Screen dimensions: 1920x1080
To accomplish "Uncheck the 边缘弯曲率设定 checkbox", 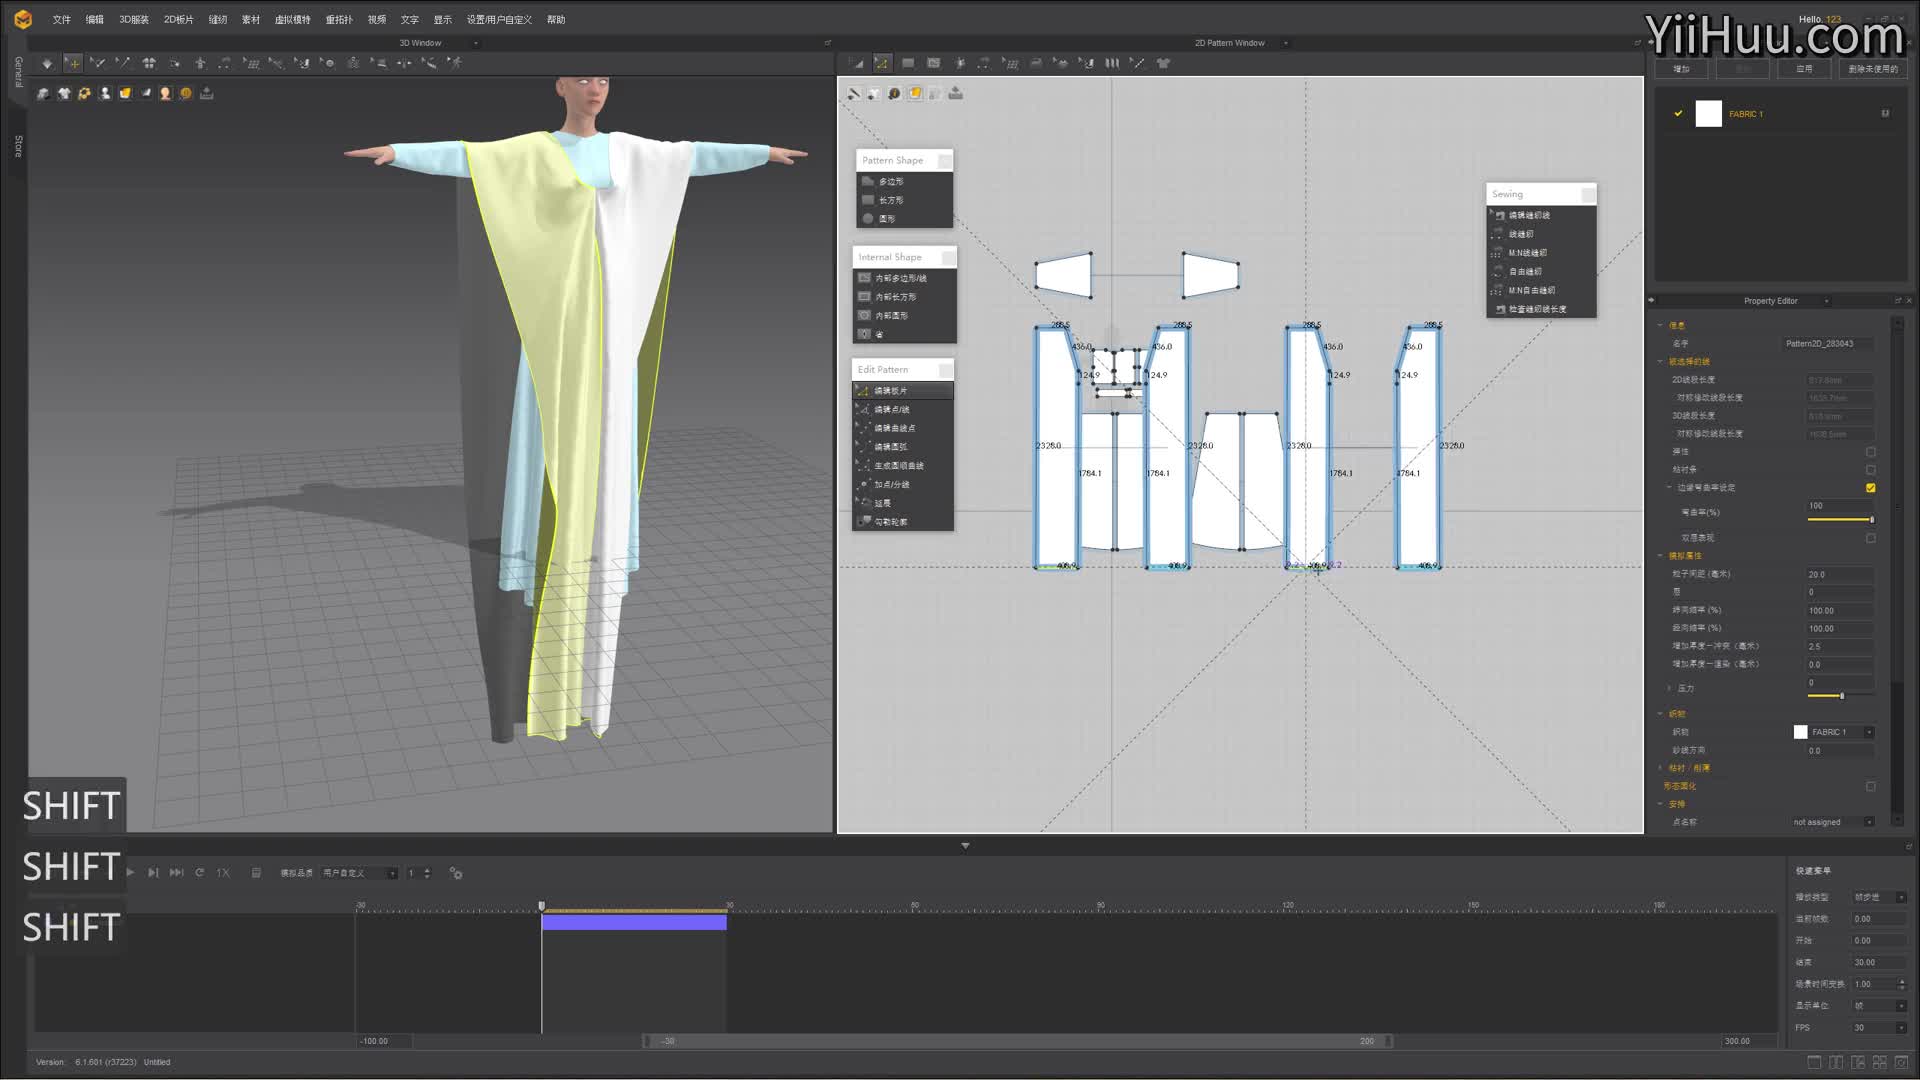I will (x=1870, y=488).
